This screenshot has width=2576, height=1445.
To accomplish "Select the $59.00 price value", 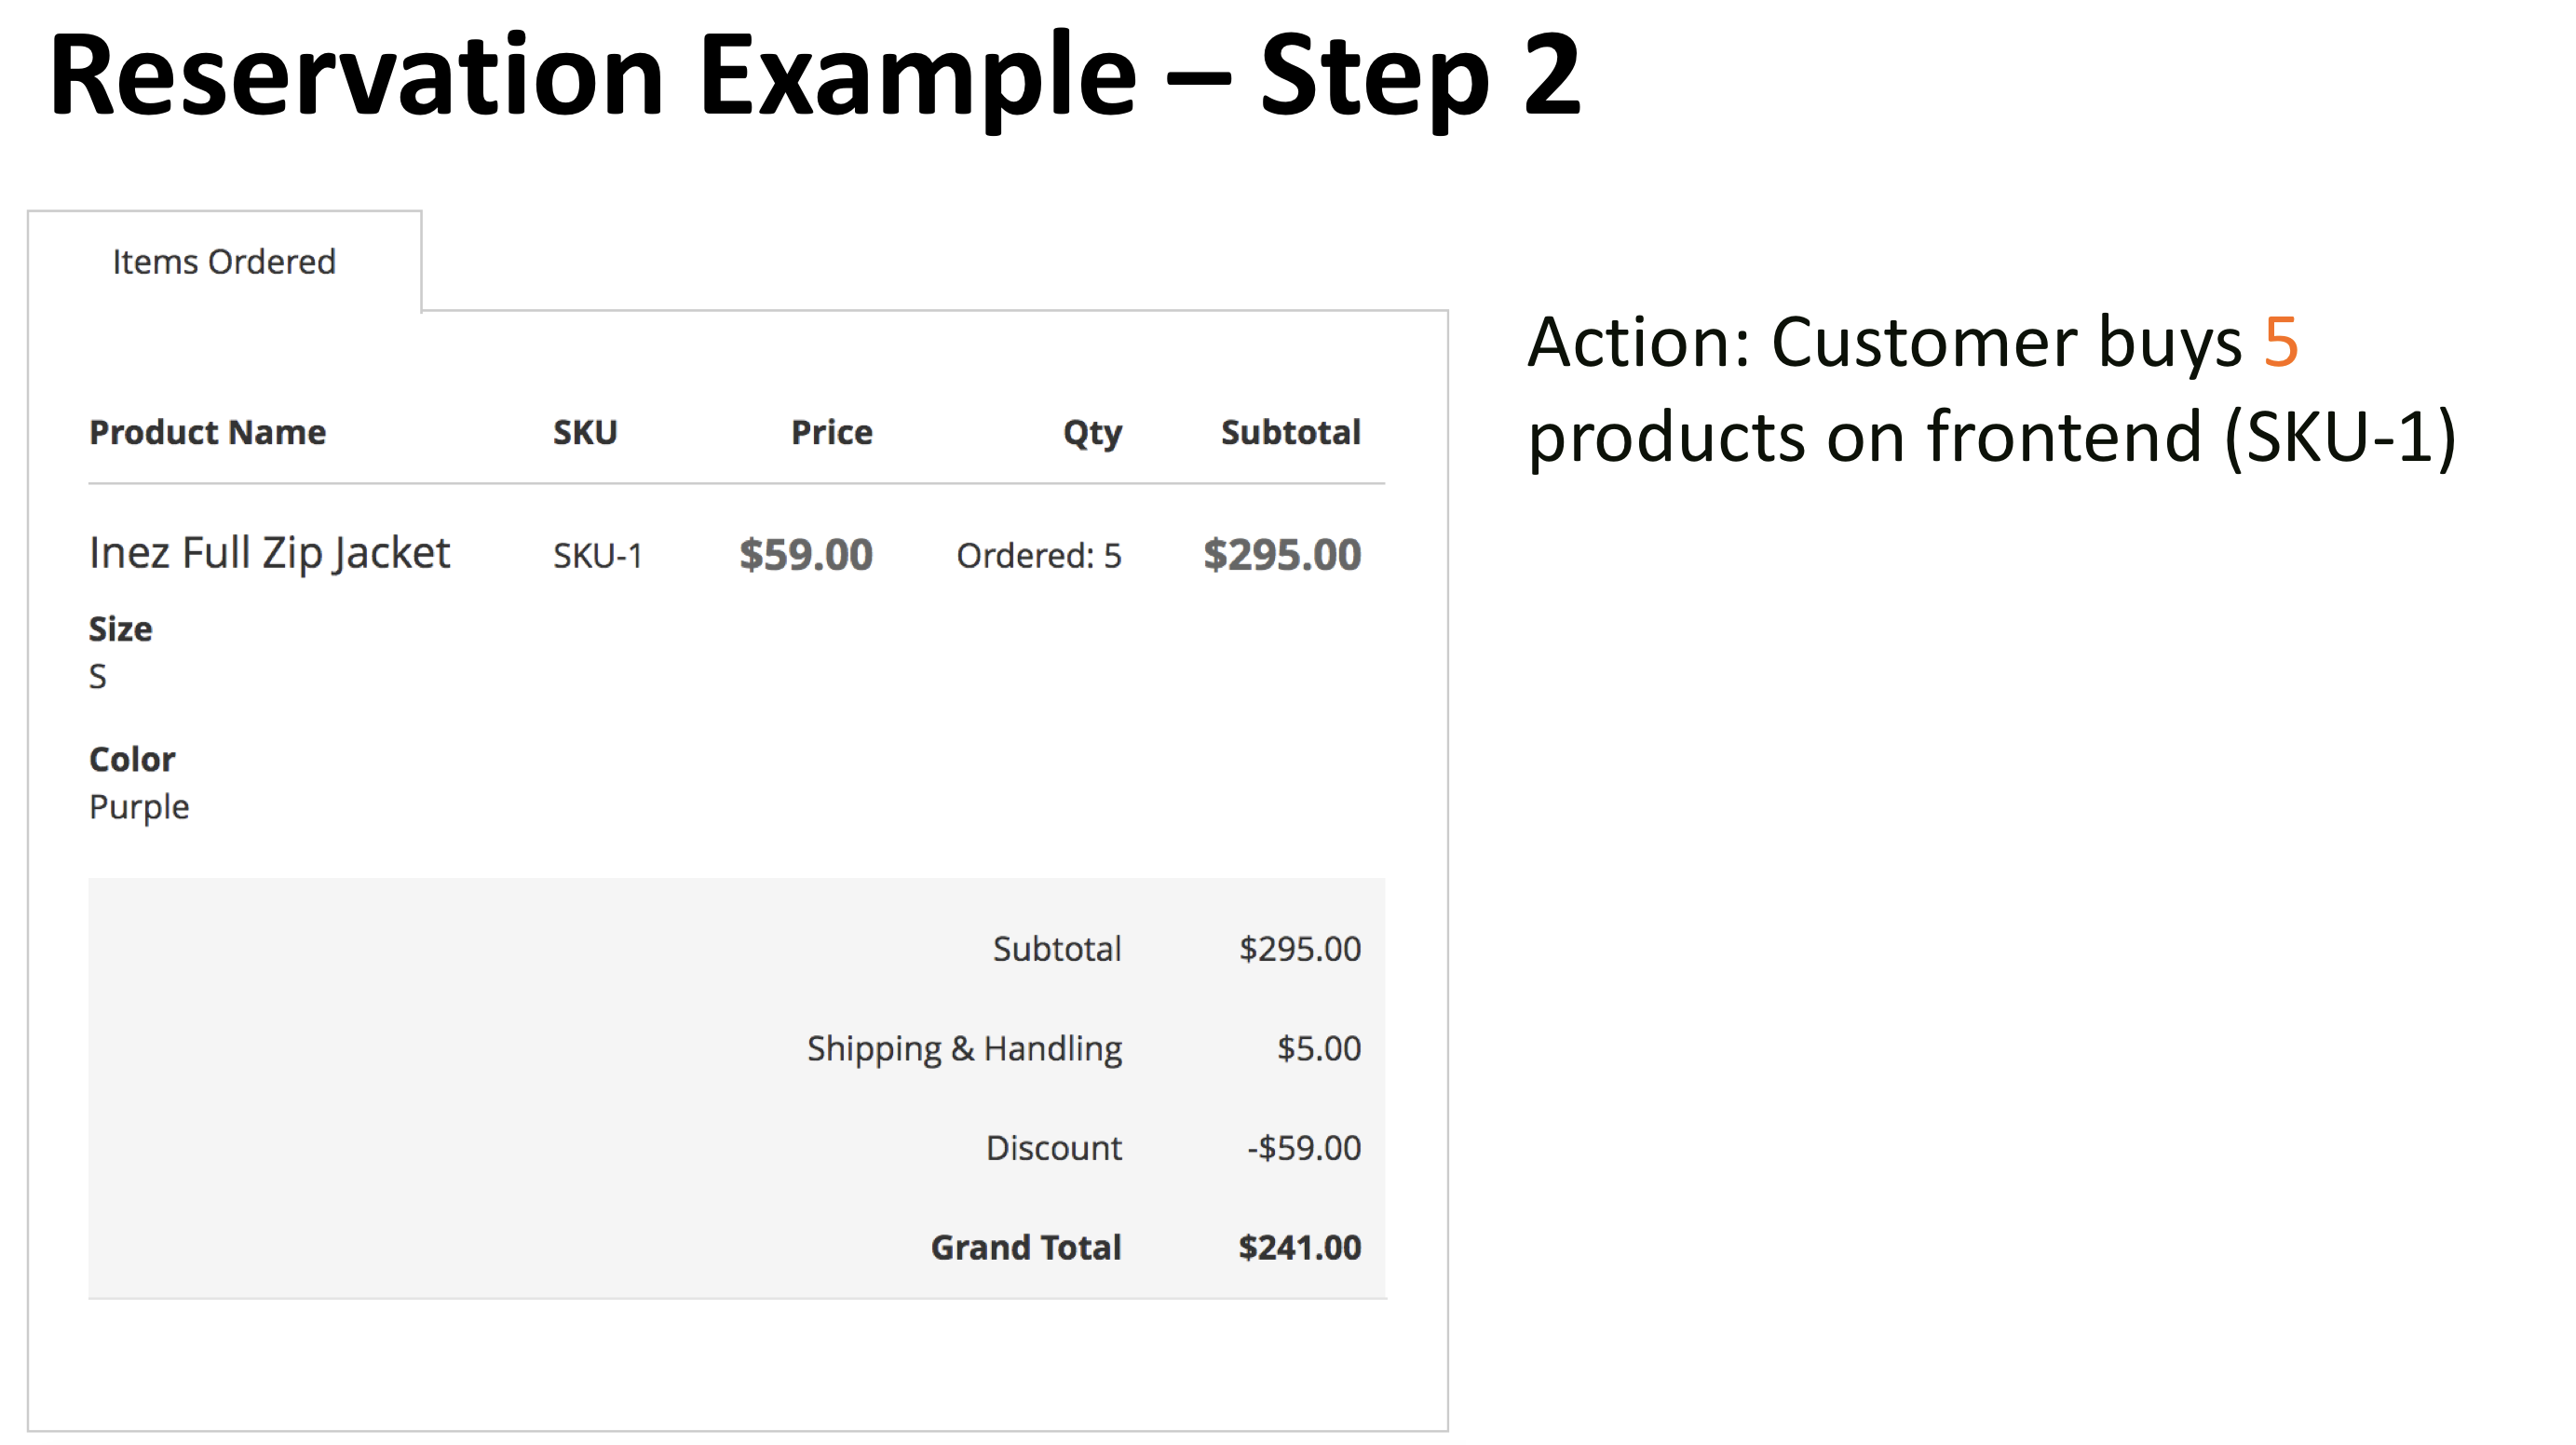I will (x=806, y=553).
